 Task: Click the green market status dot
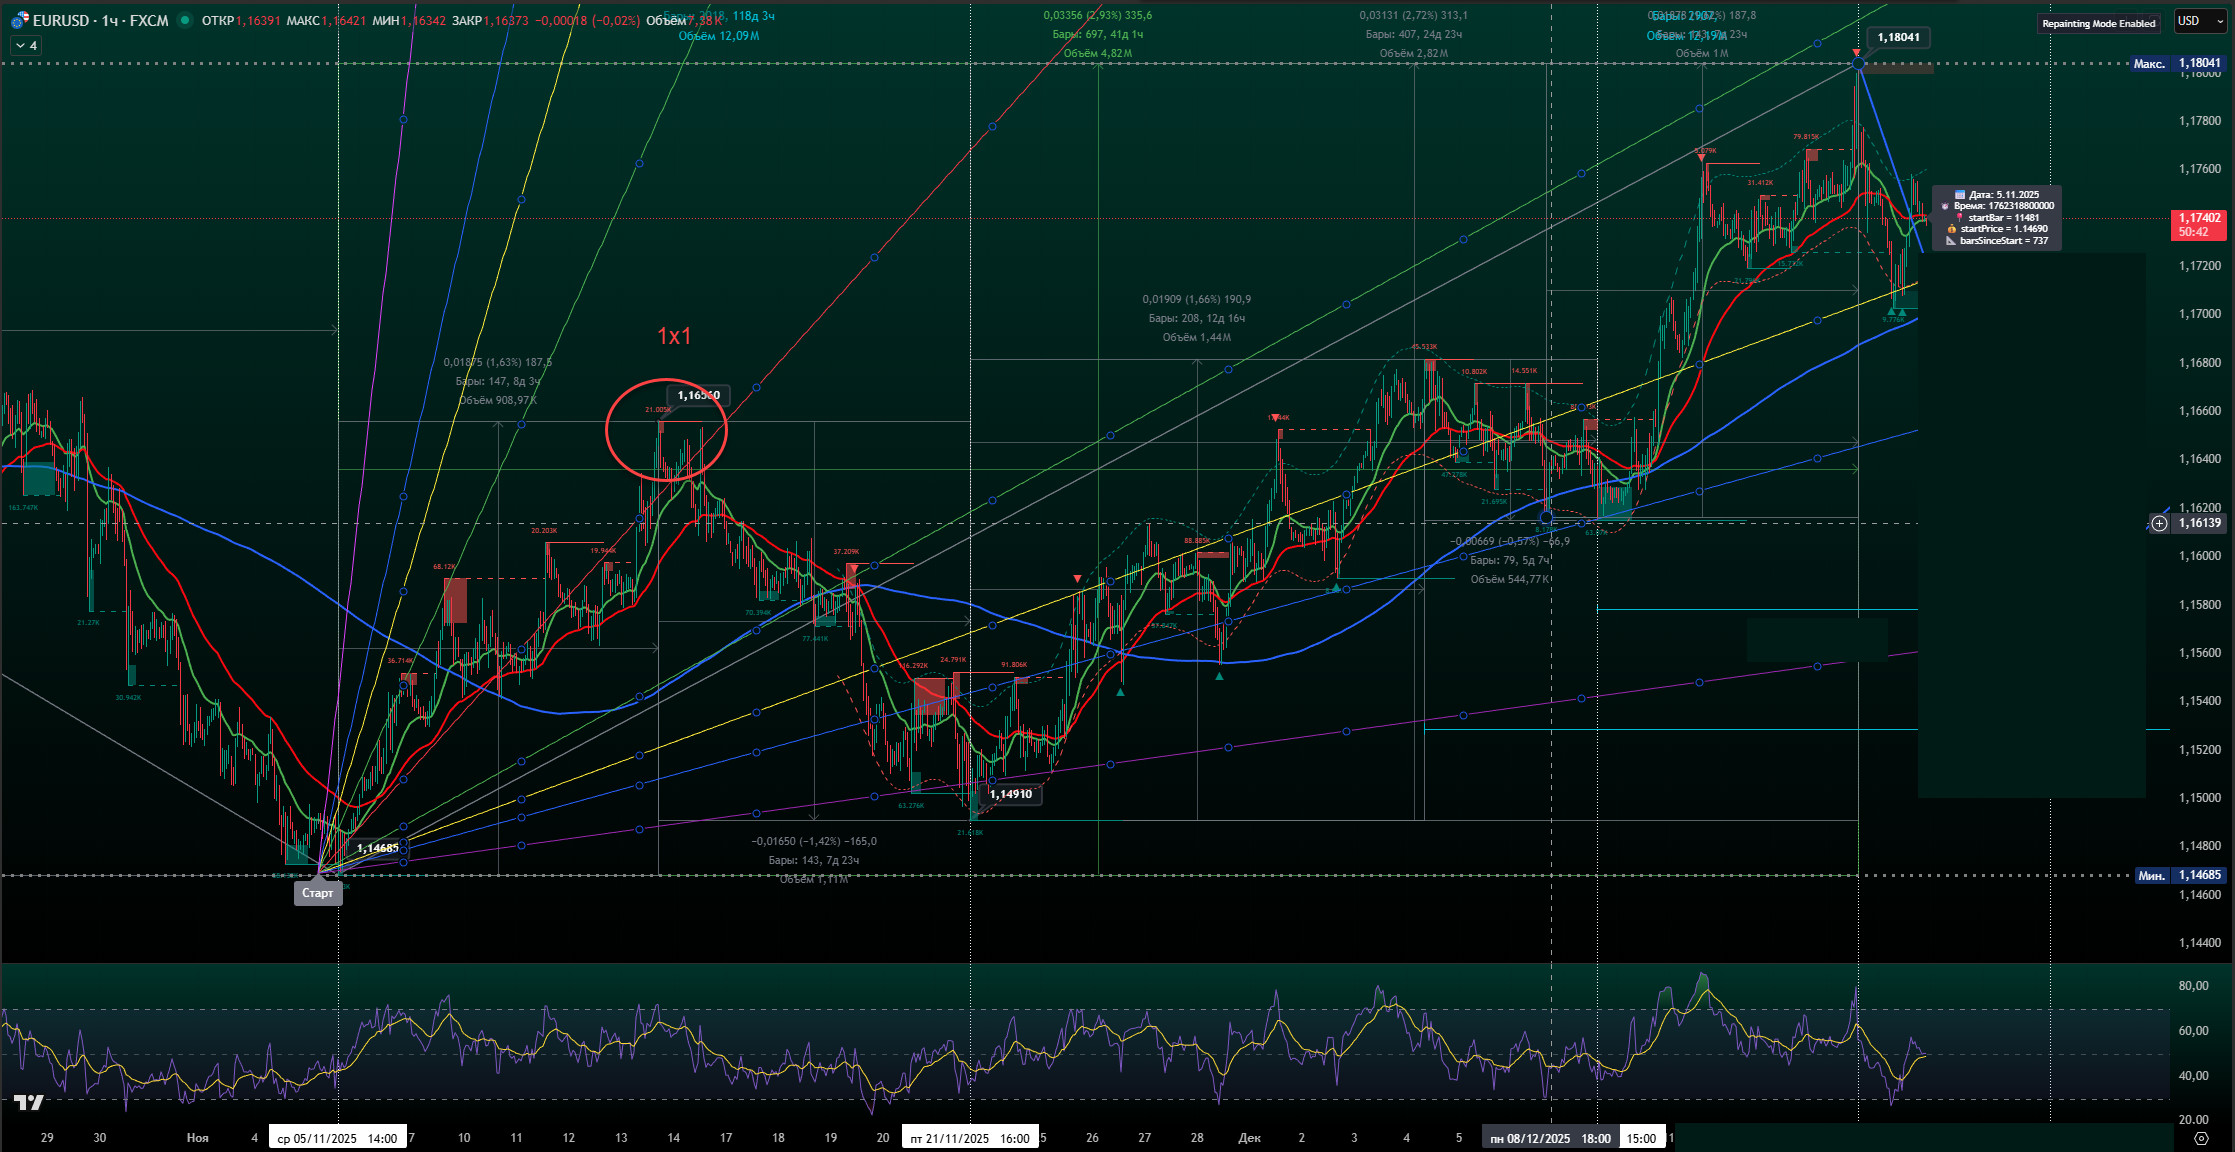[x=185, y=20]
